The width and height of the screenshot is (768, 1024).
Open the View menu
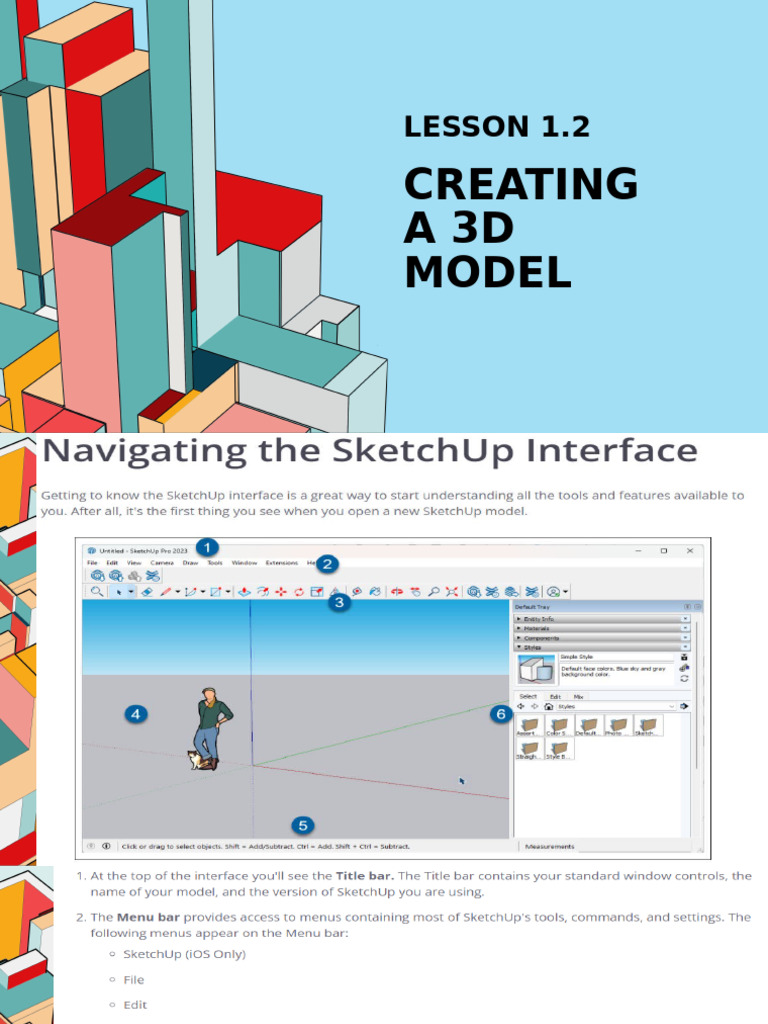tap(134, 562)
